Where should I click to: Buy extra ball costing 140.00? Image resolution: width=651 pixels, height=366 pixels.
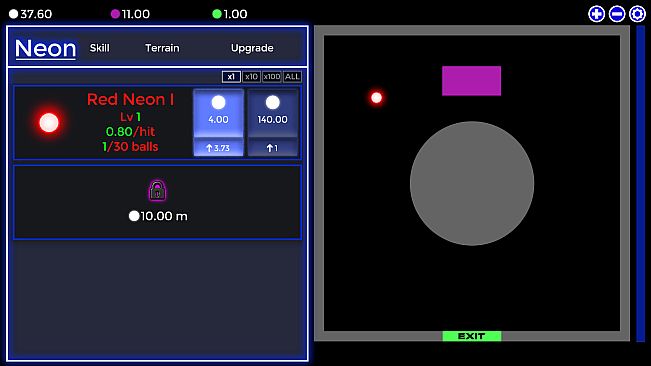[272, 122]
